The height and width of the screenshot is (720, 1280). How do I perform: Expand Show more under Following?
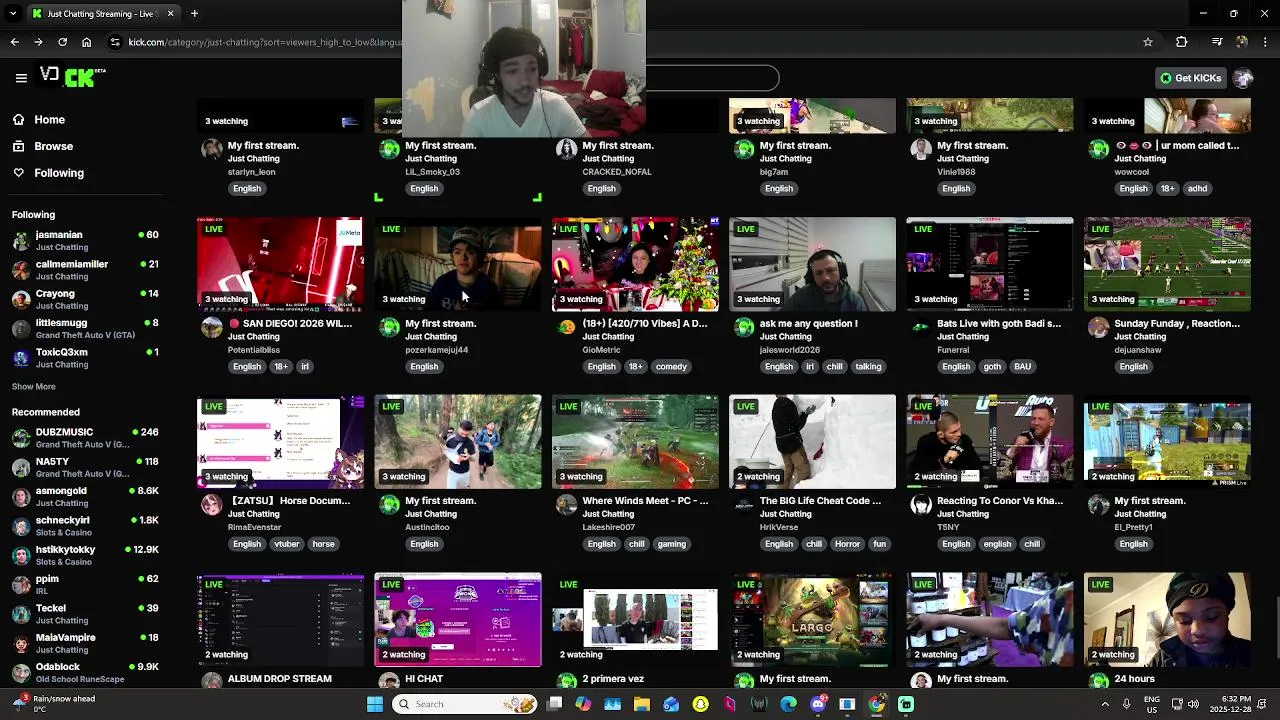coord(34,387)
